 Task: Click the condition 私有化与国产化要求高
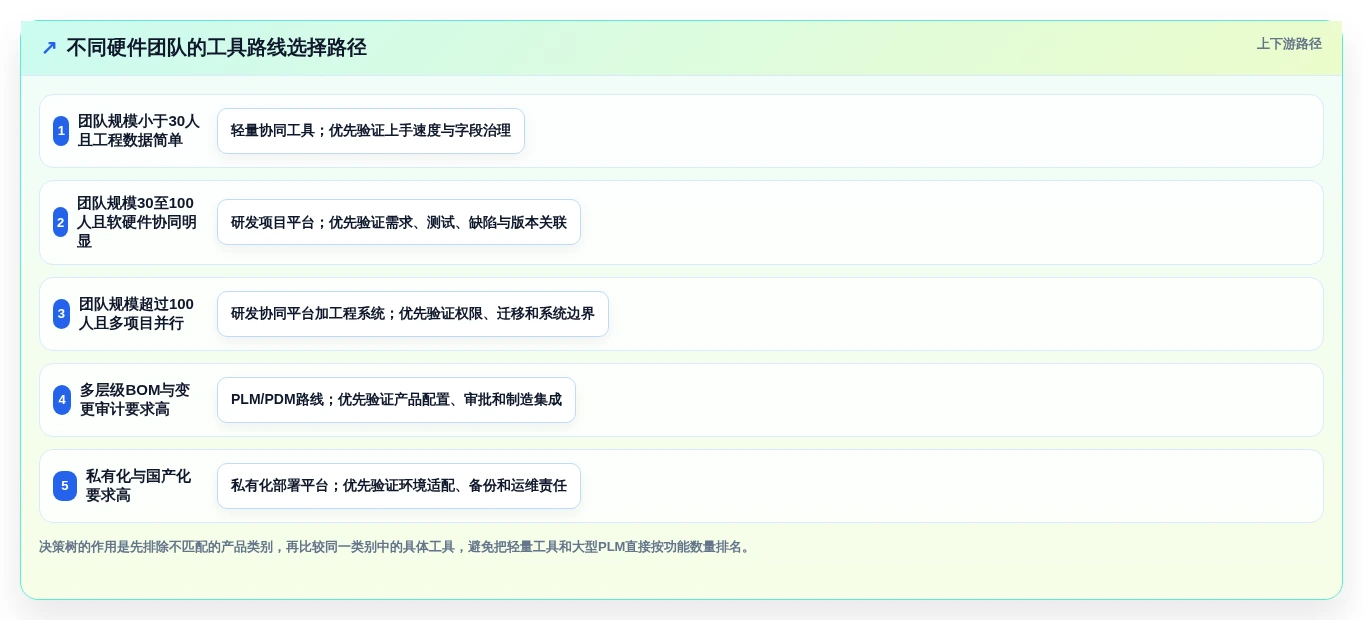(139, 486)
